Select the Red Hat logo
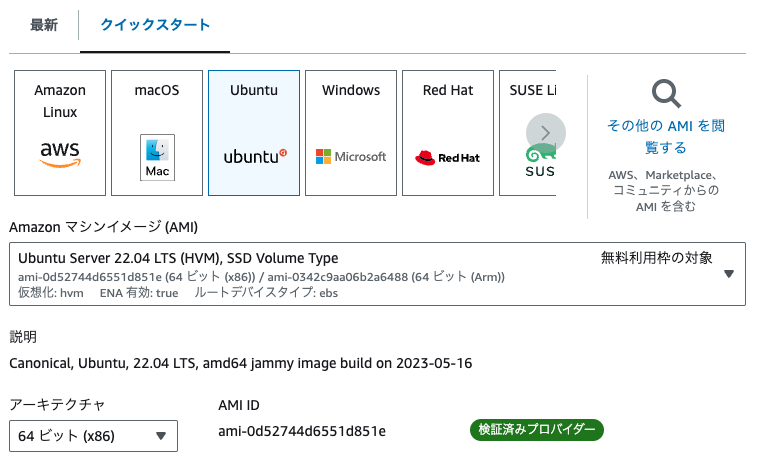 [447, 157]
